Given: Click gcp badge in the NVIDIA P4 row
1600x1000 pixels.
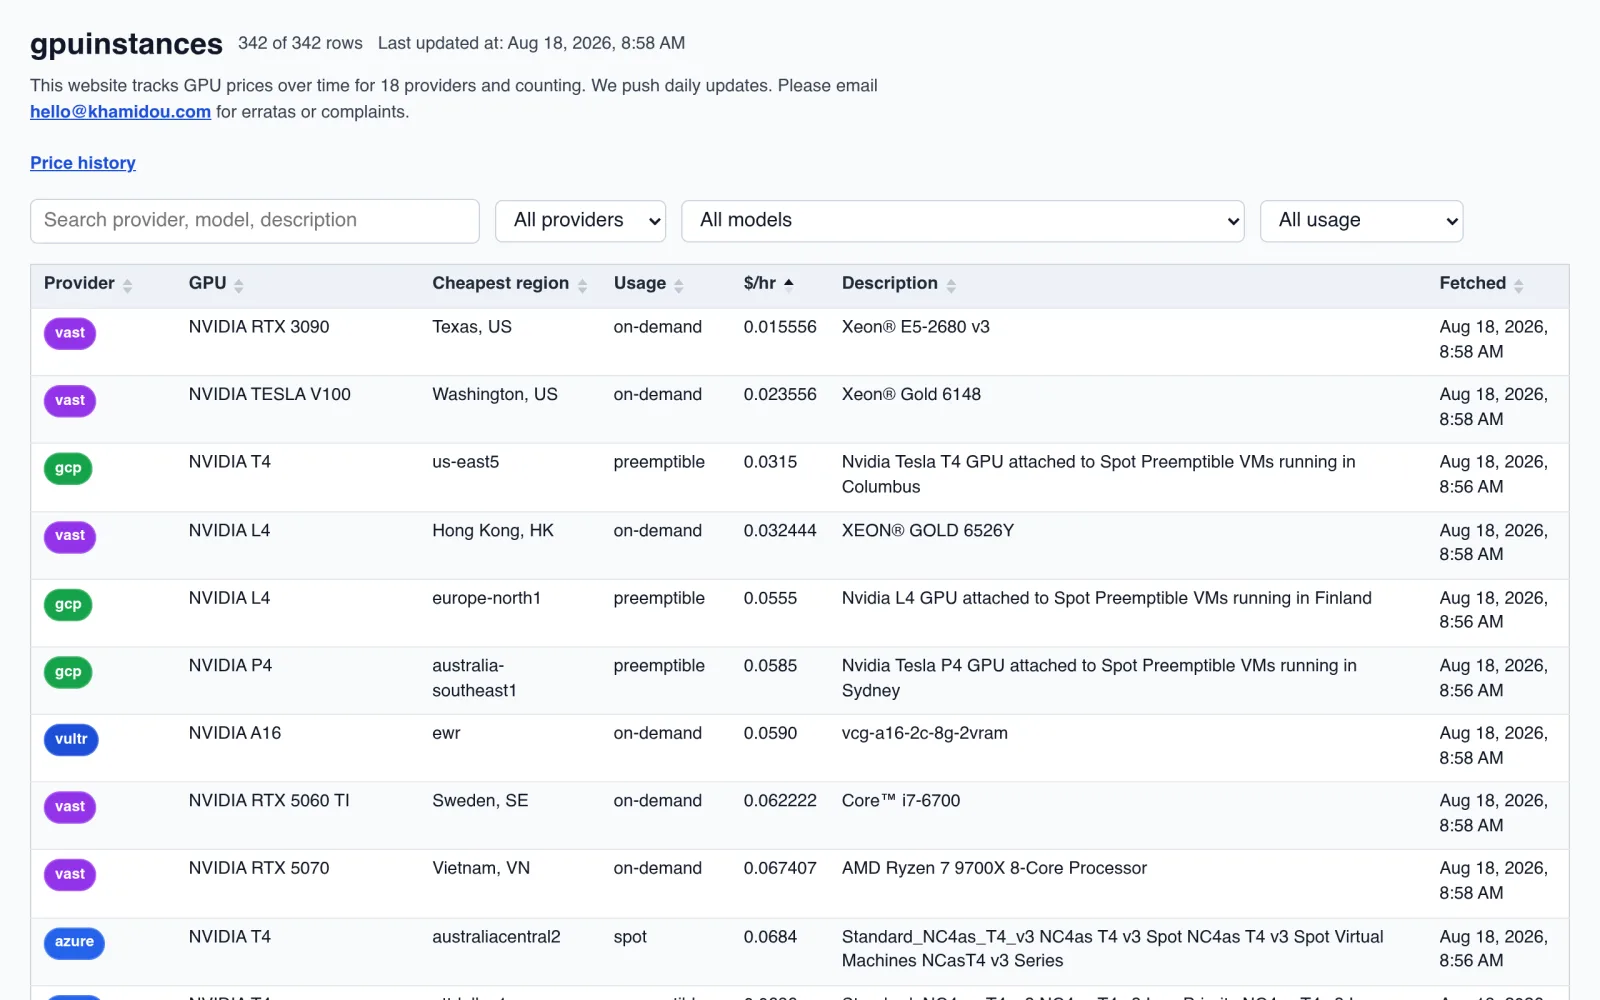Looking at the screenshot, I should click(68, 672).
